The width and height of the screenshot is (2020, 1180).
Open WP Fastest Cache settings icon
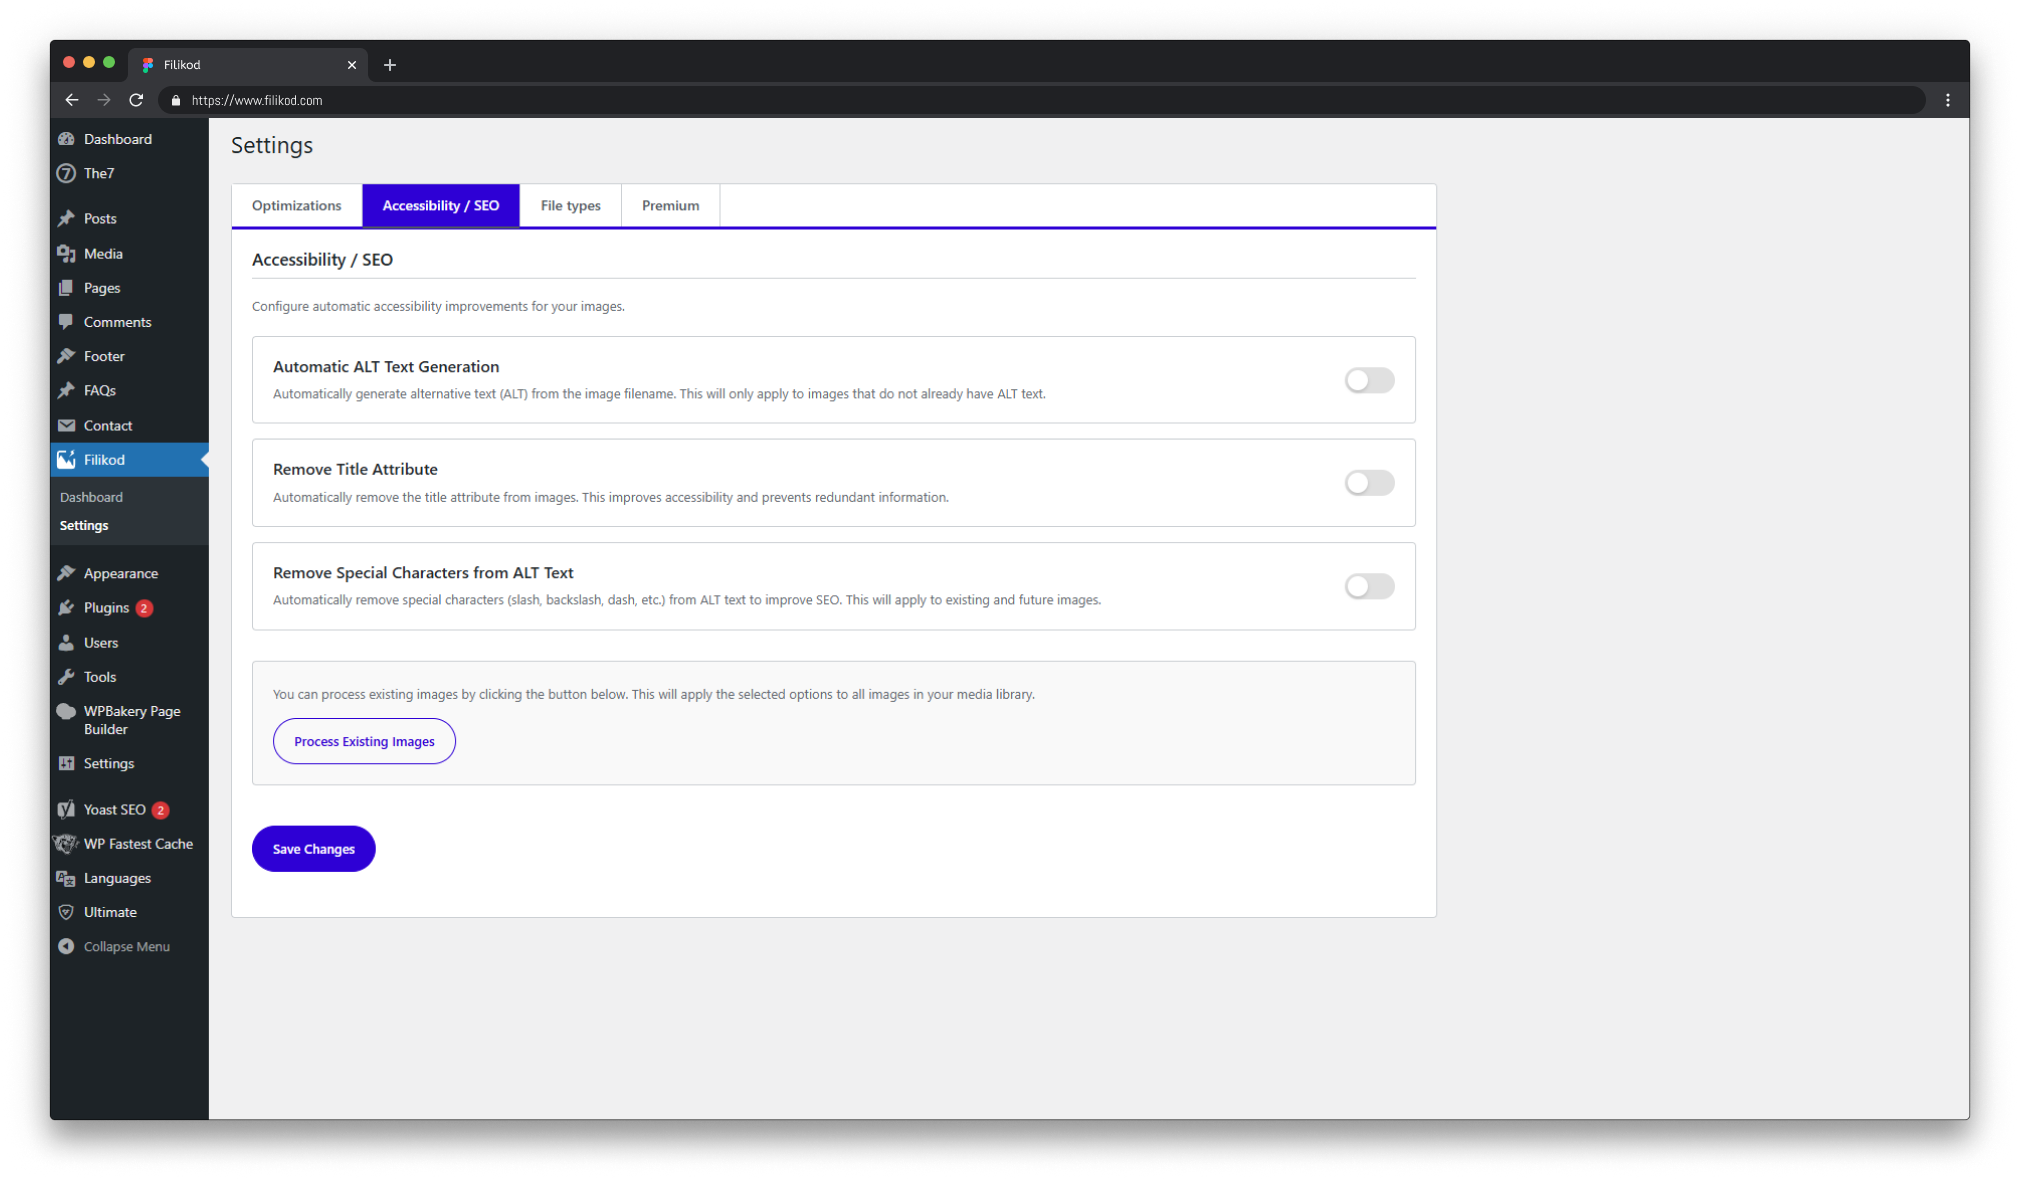click(66, 843)
